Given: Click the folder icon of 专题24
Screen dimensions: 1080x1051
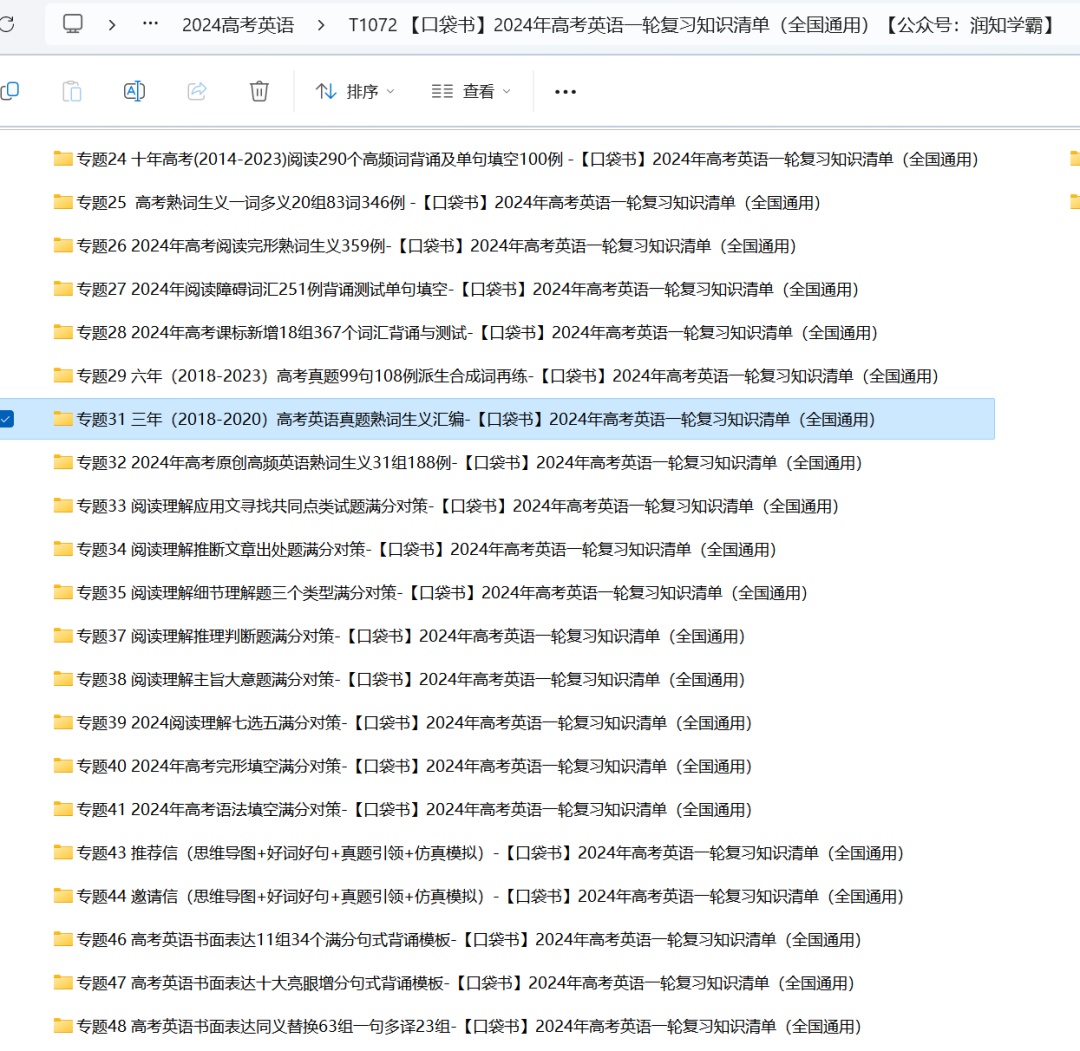Looking at the screenshot, I should click(63, 159).
